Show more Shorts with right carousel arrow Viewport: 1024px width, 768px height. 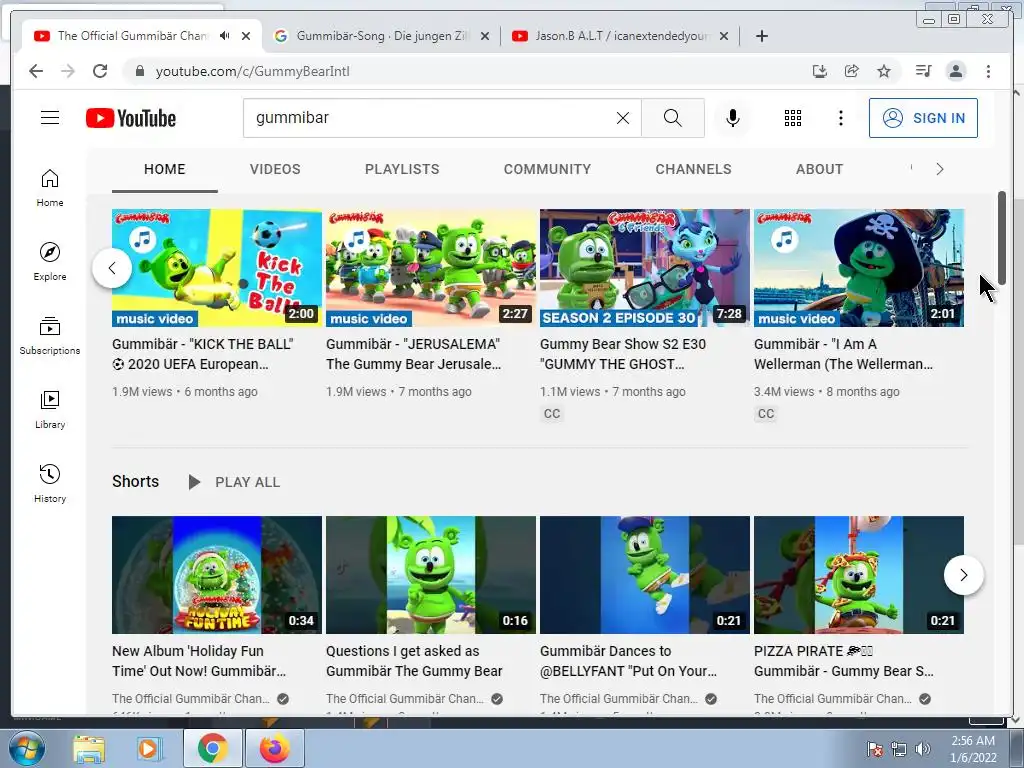(963, 575)
